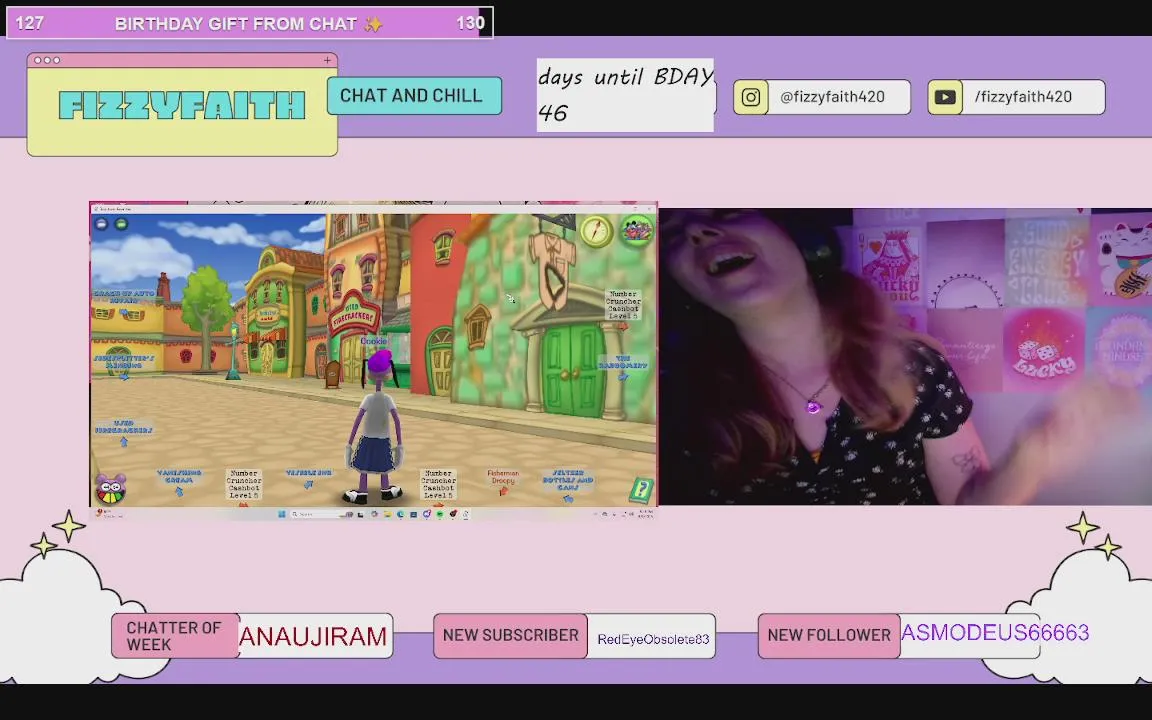The image size is (1152, 720).
Task: Click the Task View taskbar icon
Action: coord(361,514)
